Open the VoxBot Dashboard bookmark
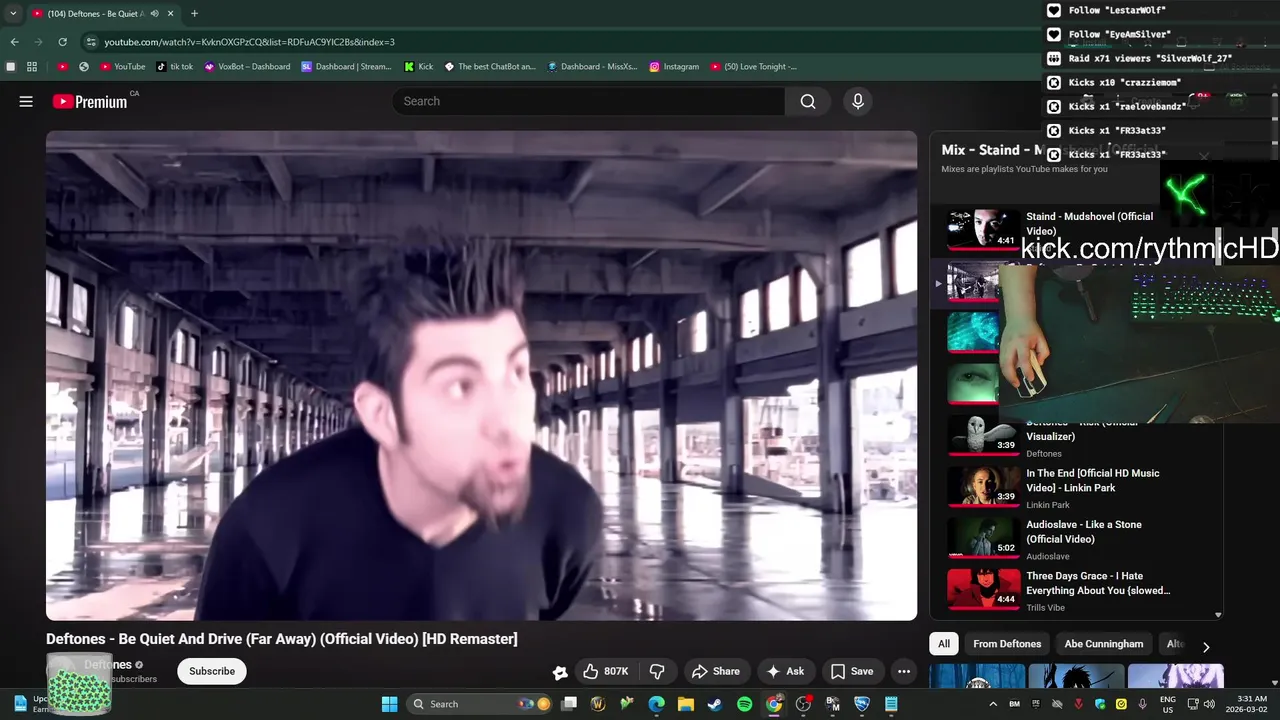1280x720 pixels. [x=247, y=67]
